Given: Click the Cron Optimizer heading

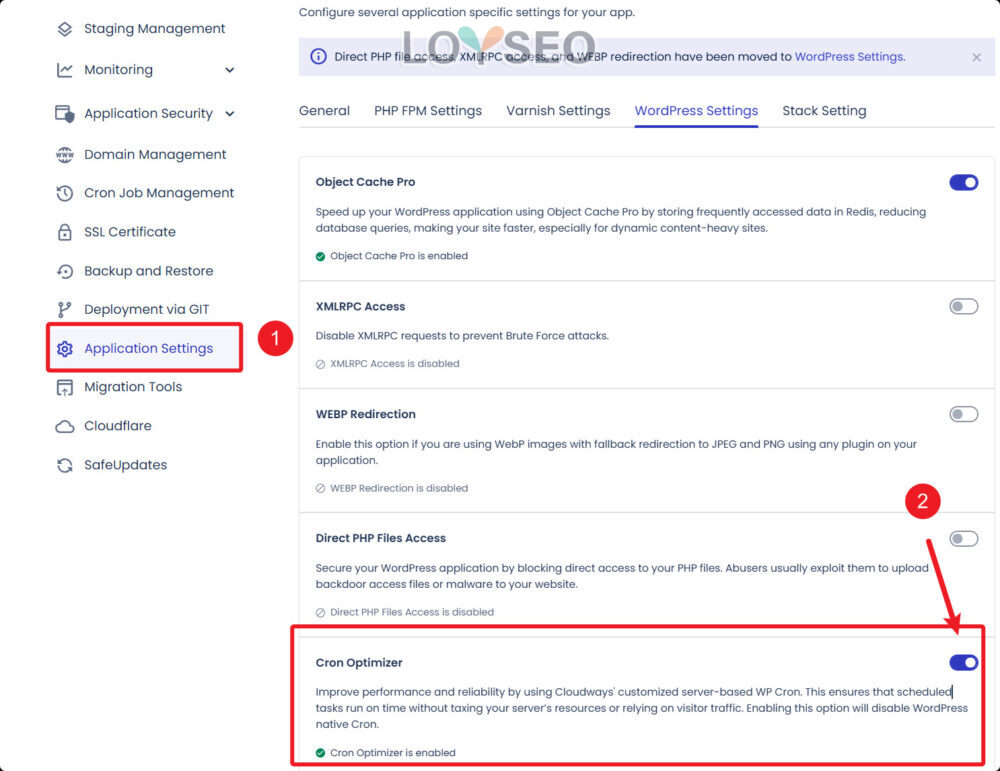Looking at the screenshot, I should tap(359, 663).
